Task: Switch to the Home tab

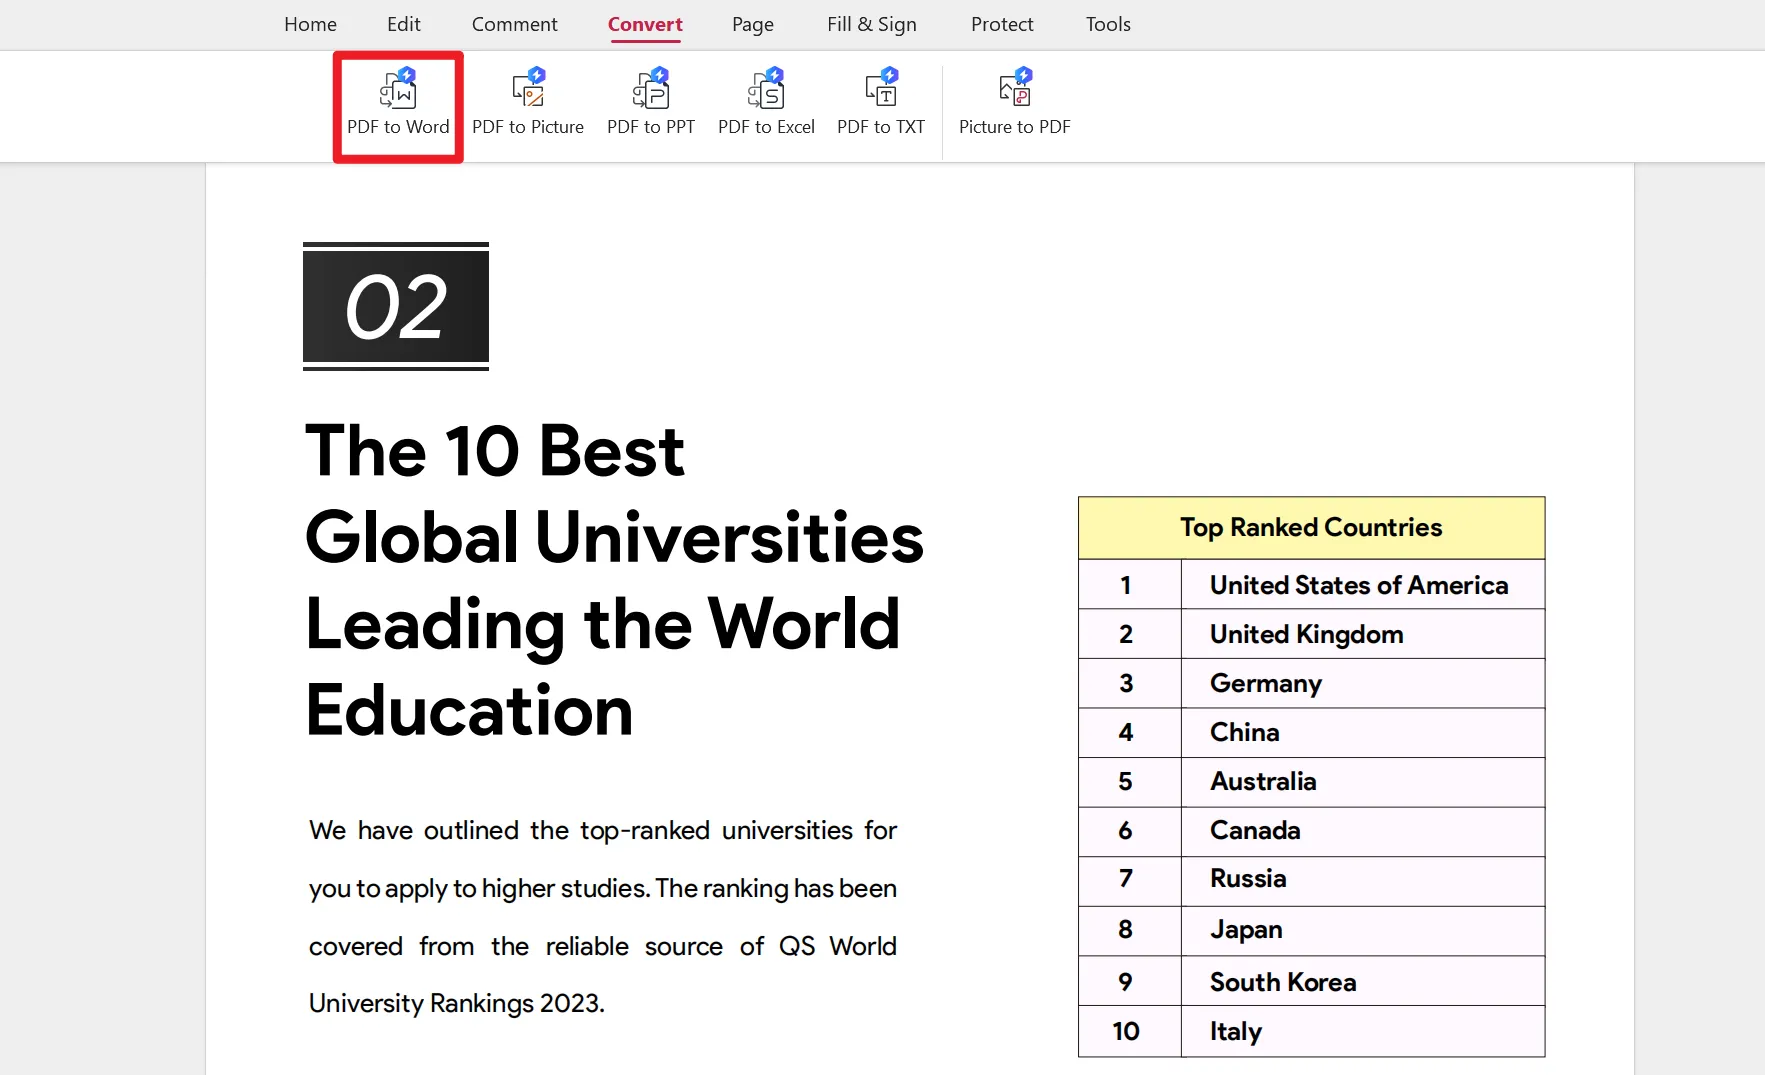Action: (x=310, y=24)
